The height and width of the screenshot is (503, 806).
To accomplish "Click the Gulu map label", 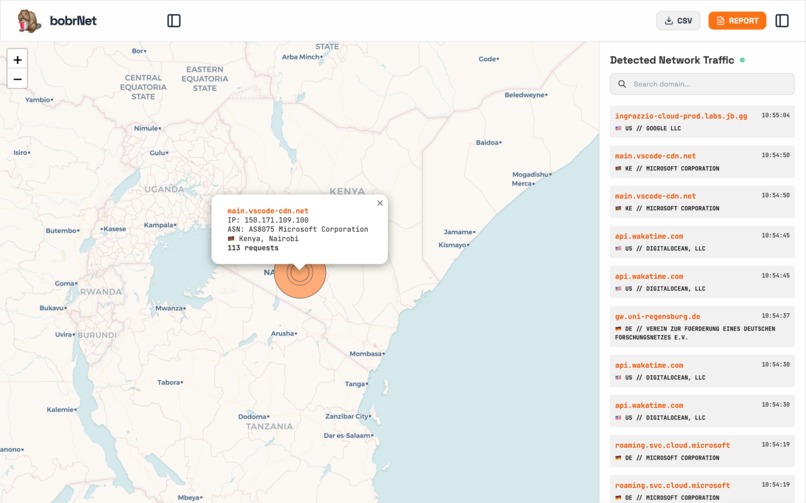I will (157, 153).
